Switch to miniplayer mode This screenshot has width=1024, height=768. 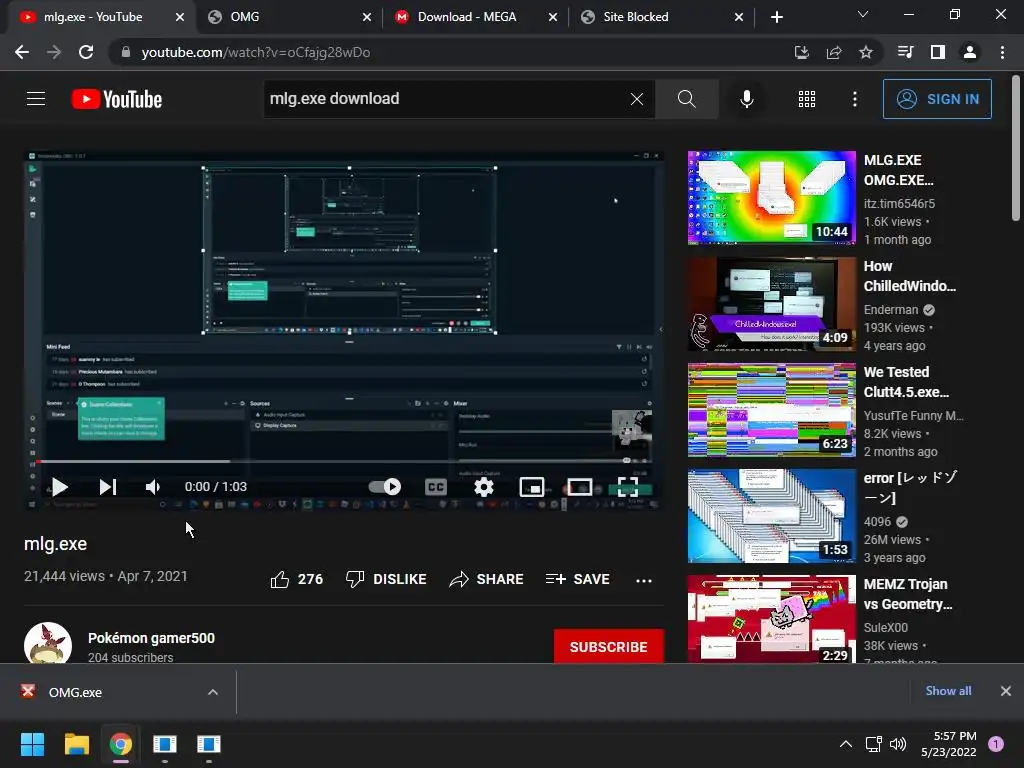(532, 487)
